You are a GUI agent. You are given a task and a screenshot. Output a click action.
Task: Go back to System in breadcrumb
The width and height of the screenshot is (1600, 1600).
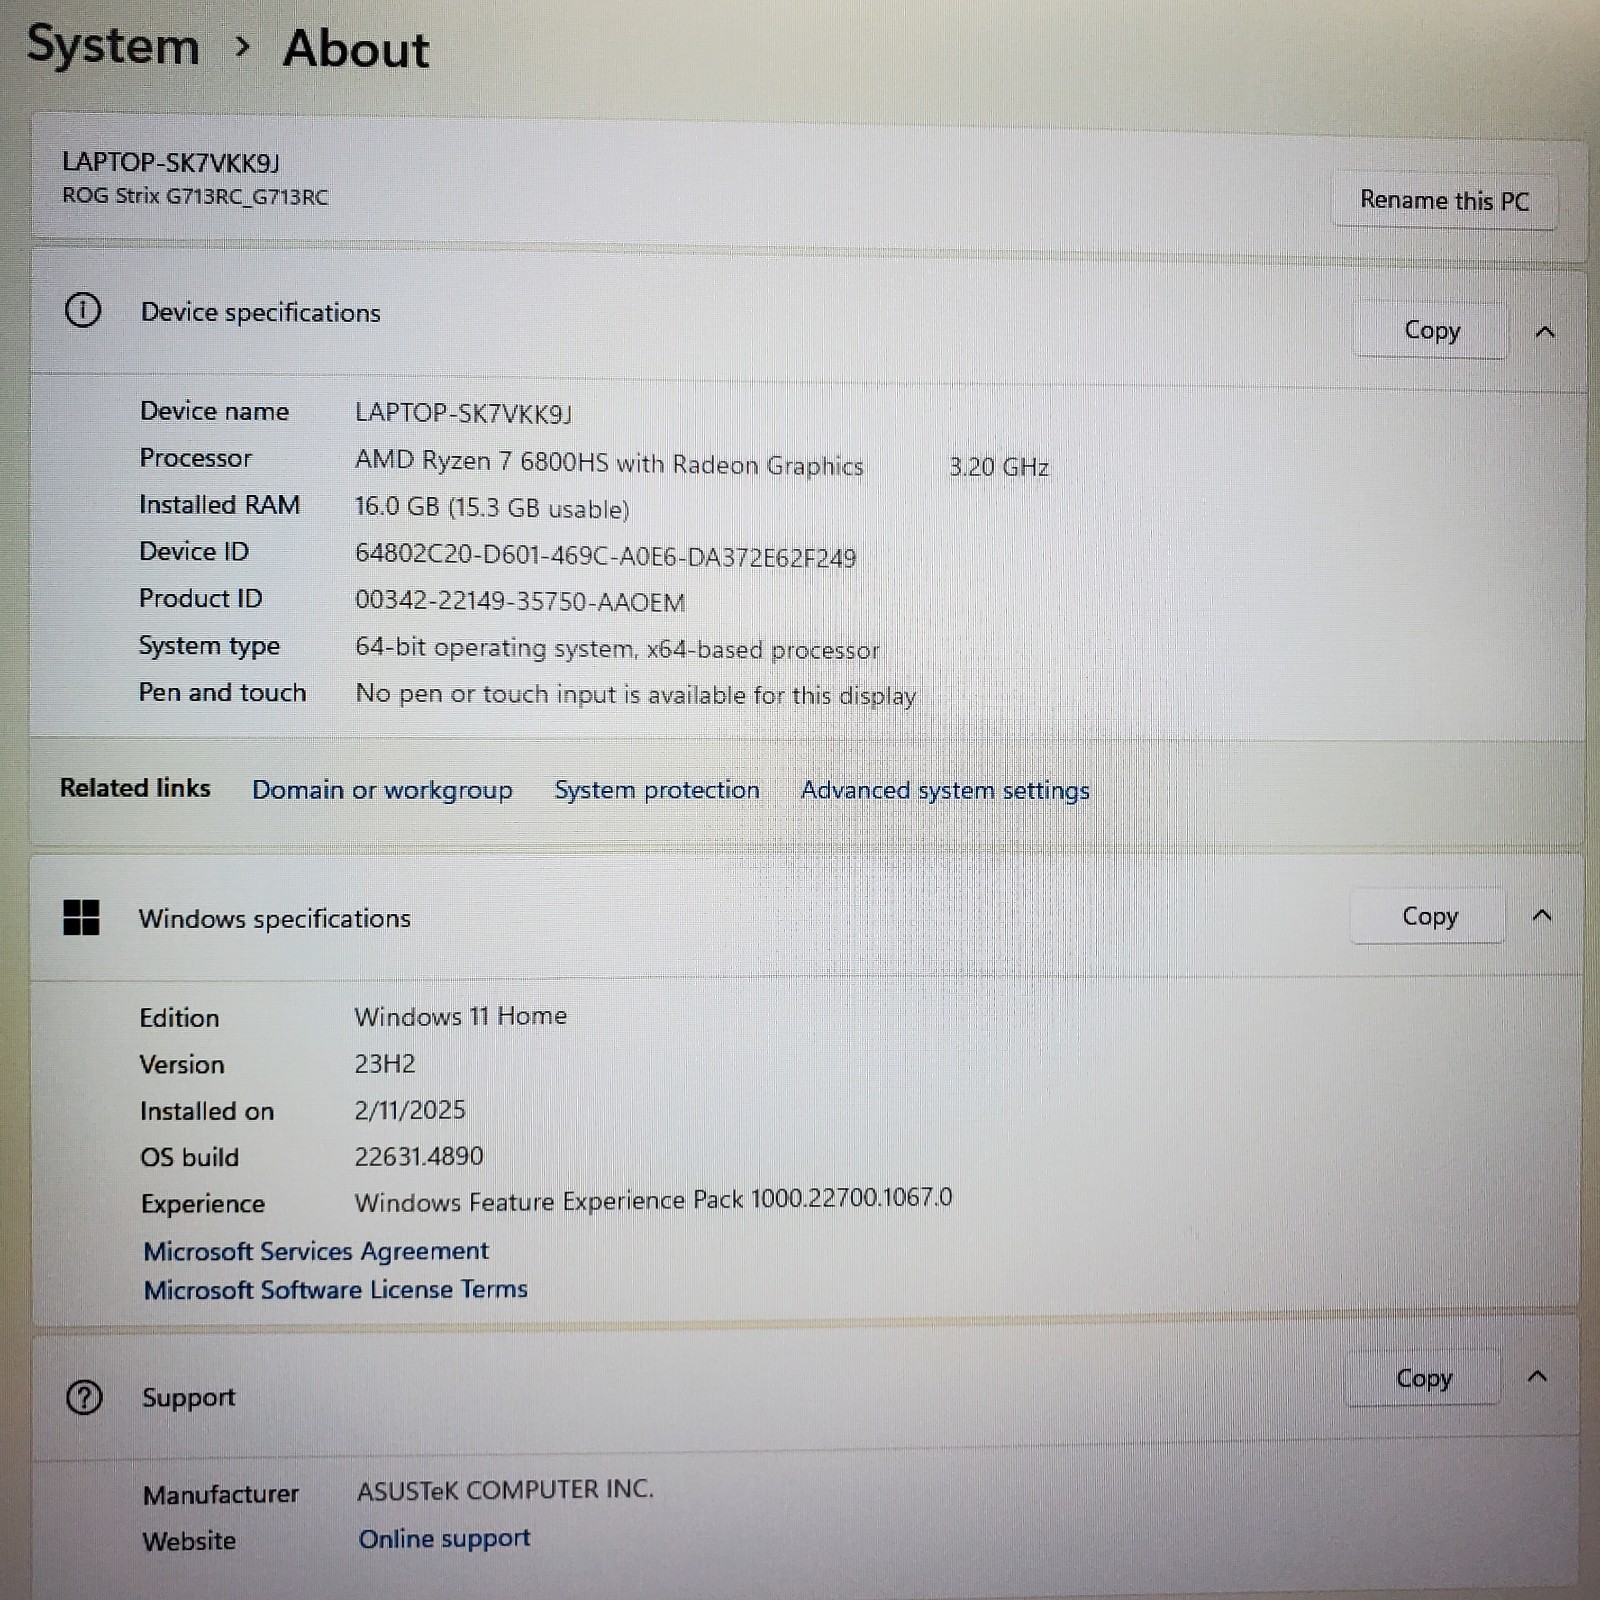(113, 46)
